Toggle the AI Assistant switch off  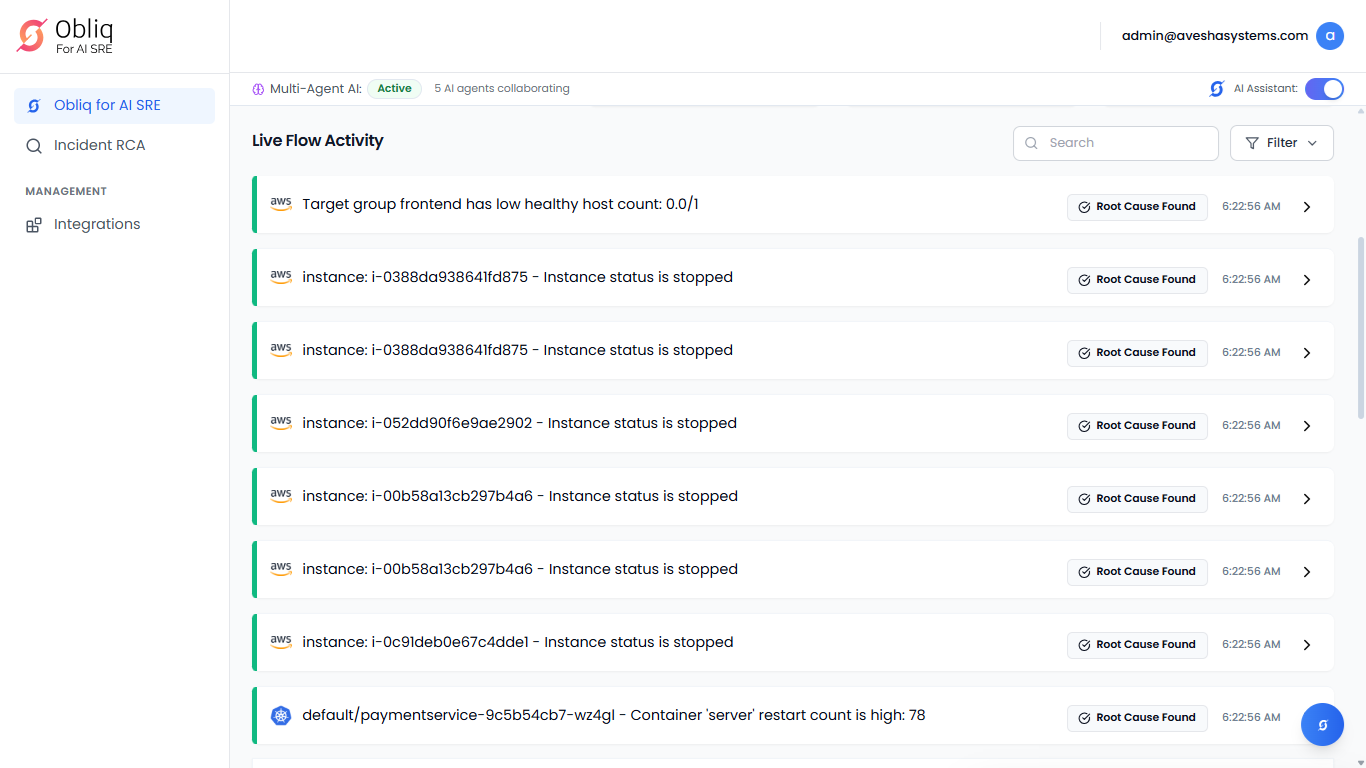click(x=1324, y=89)
